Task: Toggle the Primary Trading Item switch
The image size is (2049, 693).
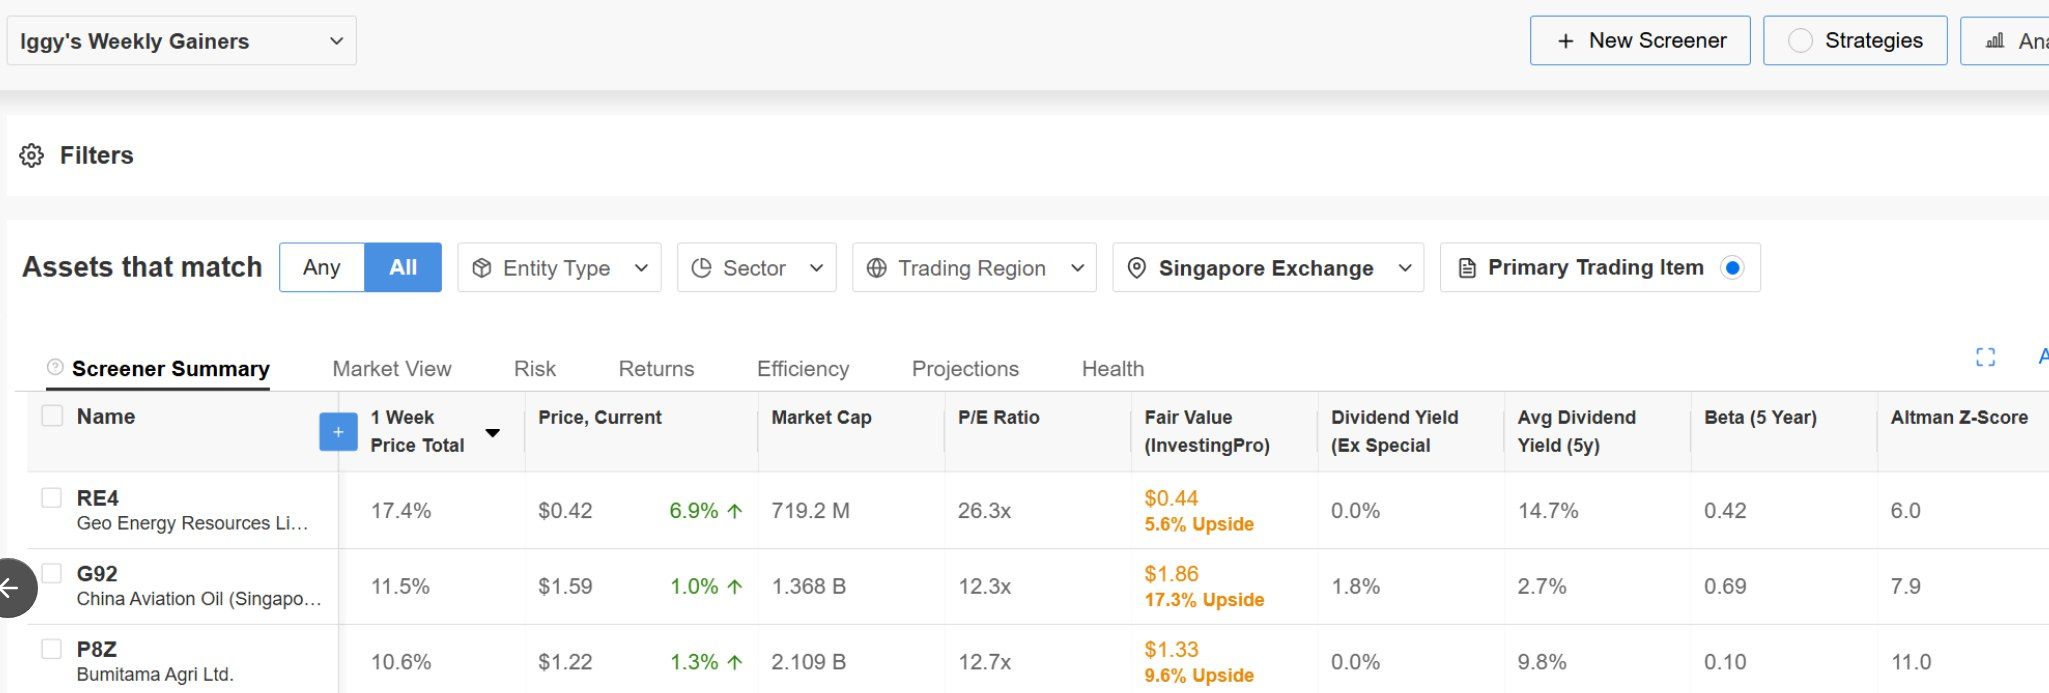Action: click(x=1732, y=268)
